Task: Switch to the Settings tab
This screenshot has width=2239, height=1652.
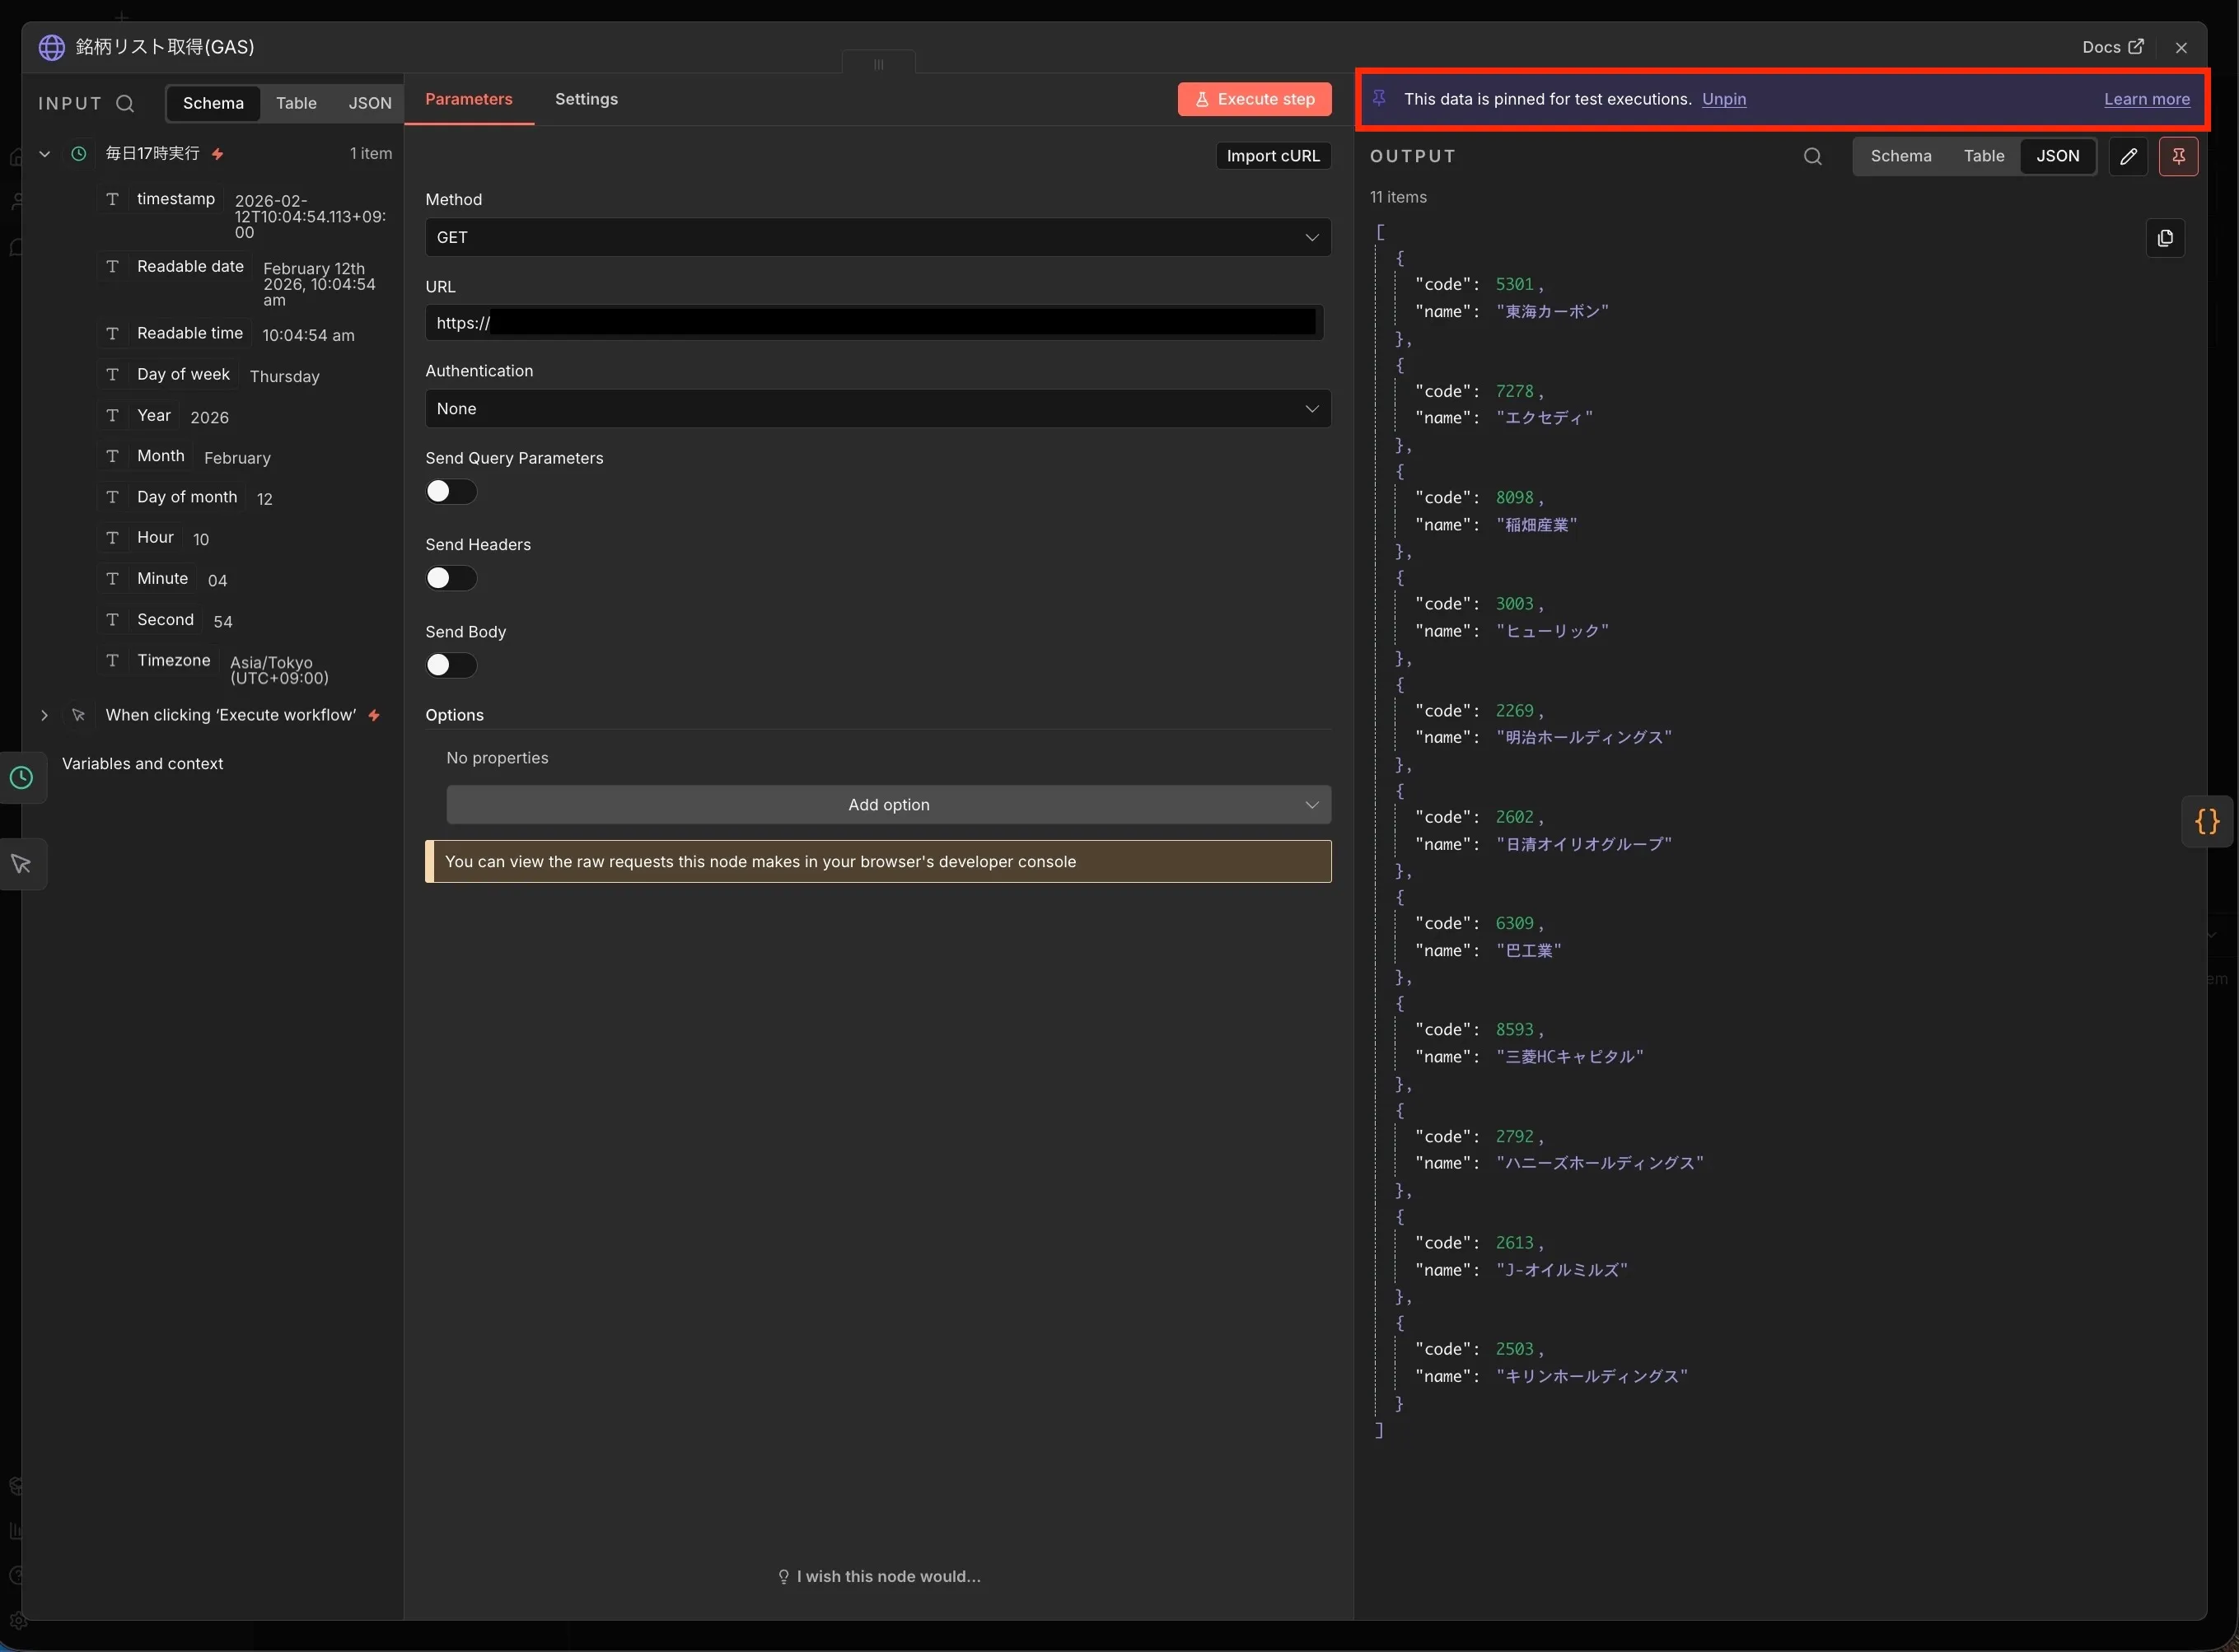Action: (586, 99)
